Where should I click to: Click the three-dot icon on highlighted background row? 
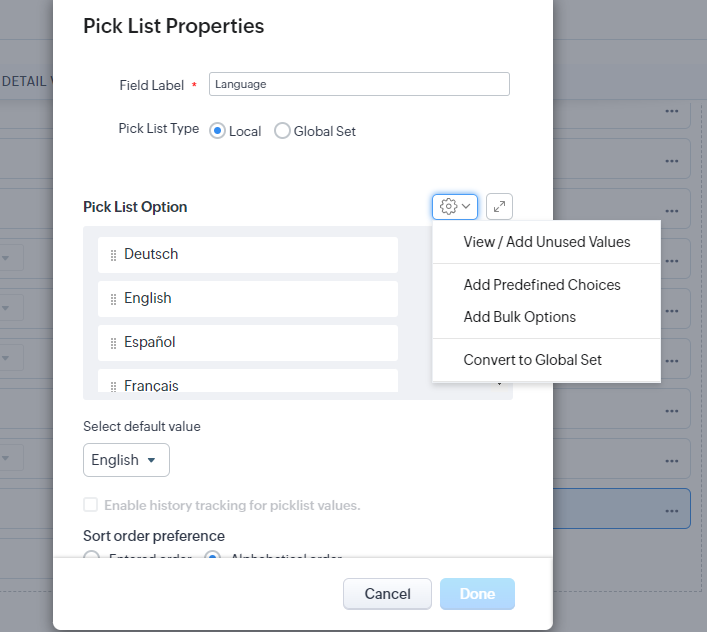[x=671, y=510]
